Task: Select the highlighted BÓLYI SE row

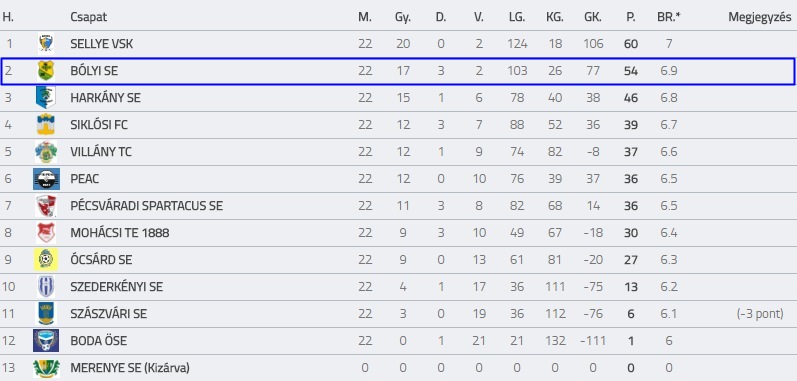Action: 397,71
